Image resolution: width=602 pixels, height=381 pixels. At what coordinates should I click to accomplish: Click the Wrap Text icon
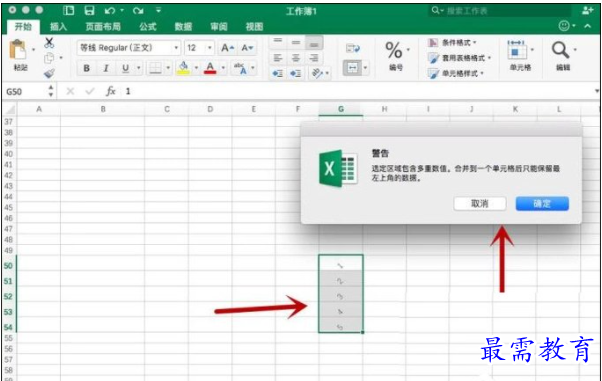(352, 48)
